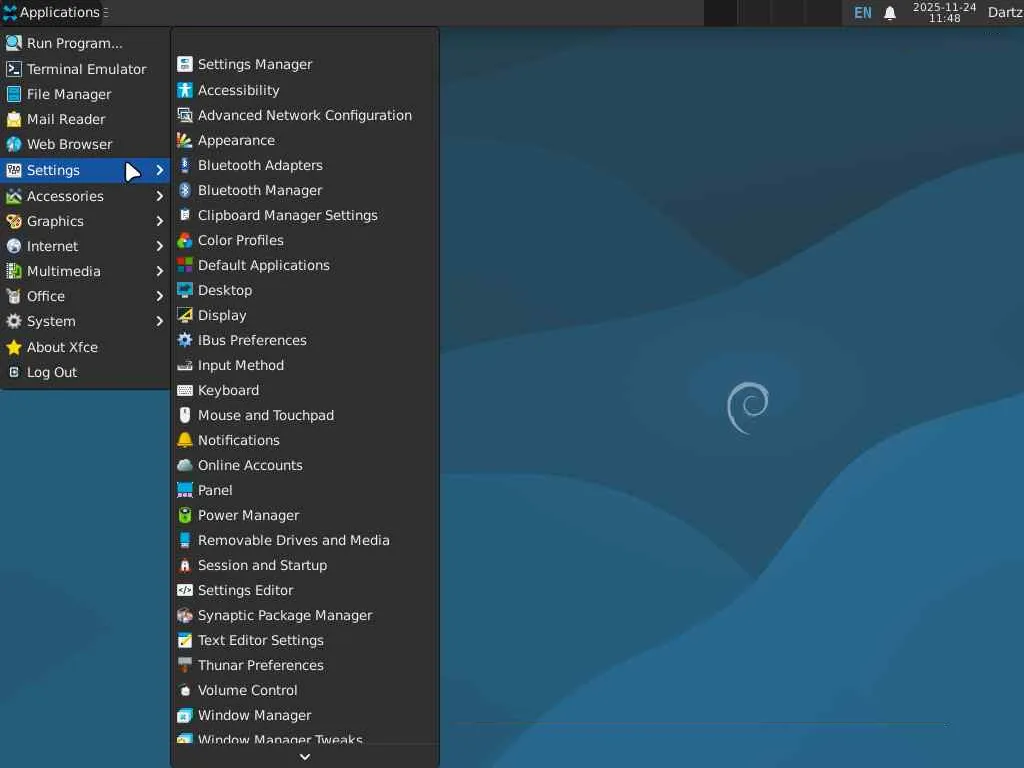Image resolution: width=1024 pixels, height=768 pixels.
Task: Click the Window Manager Tweaks entry
Action: point(304,739)
